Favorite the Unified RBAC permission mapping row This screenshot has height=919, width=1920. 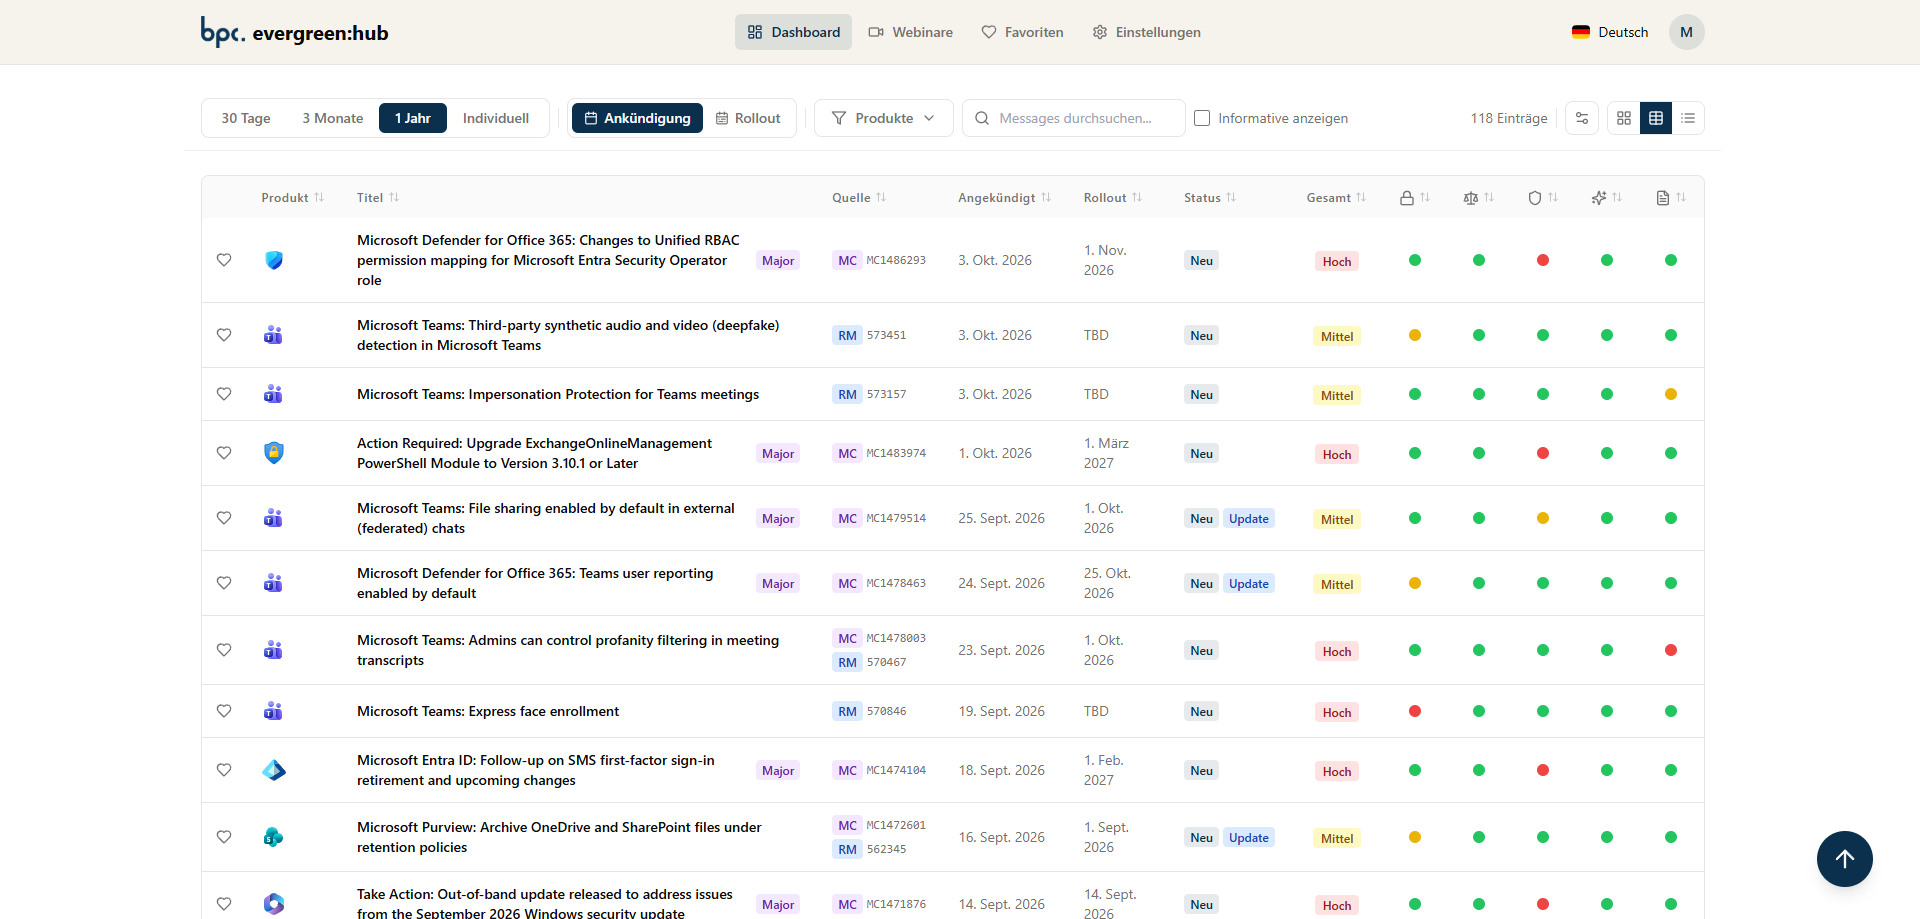click(x=224, y=260)
